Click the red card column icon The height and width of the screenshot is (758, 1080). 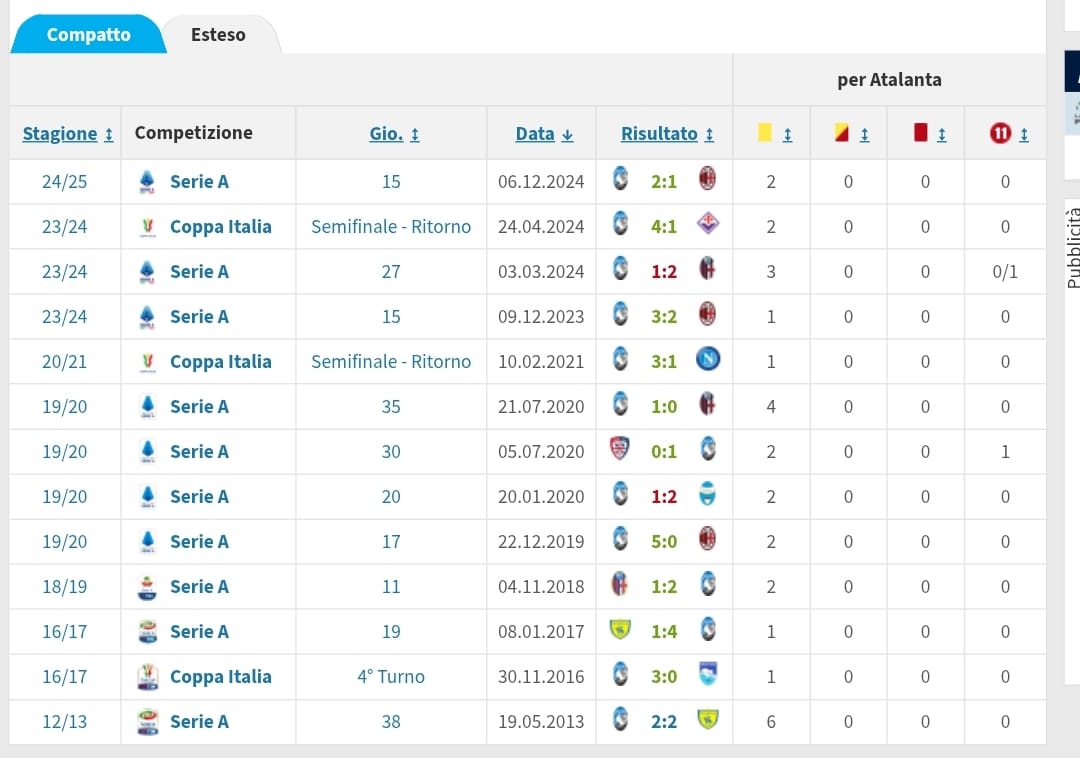point(921,133)
